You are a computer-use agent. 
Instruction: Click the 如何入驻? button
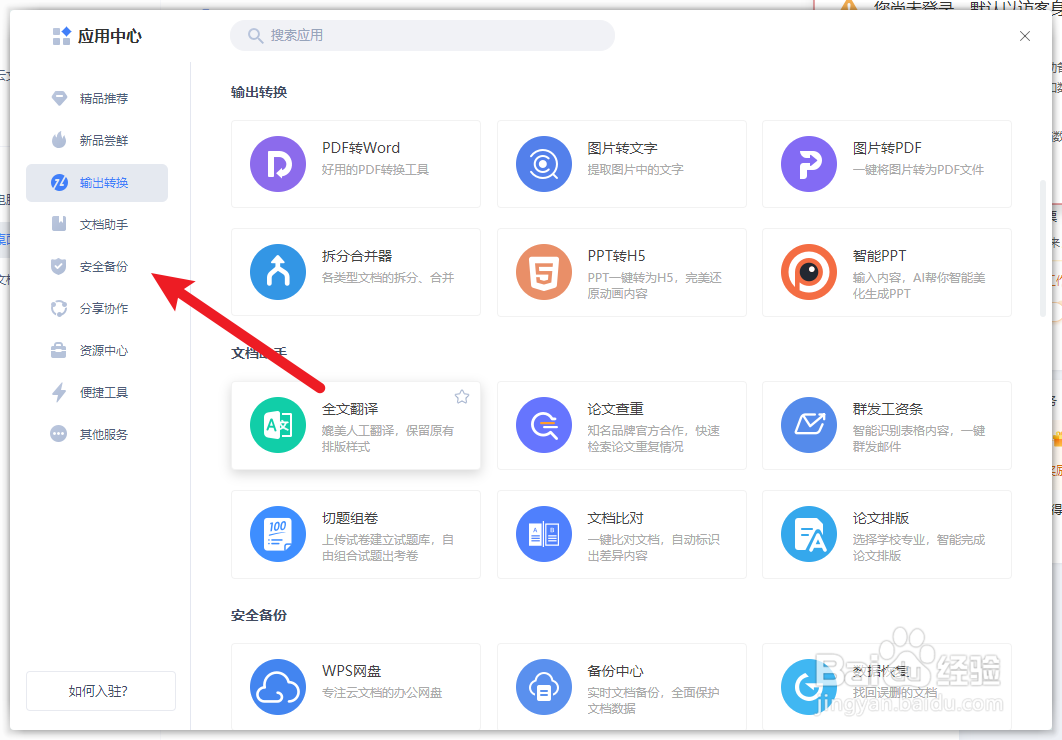tap(101, 691)
